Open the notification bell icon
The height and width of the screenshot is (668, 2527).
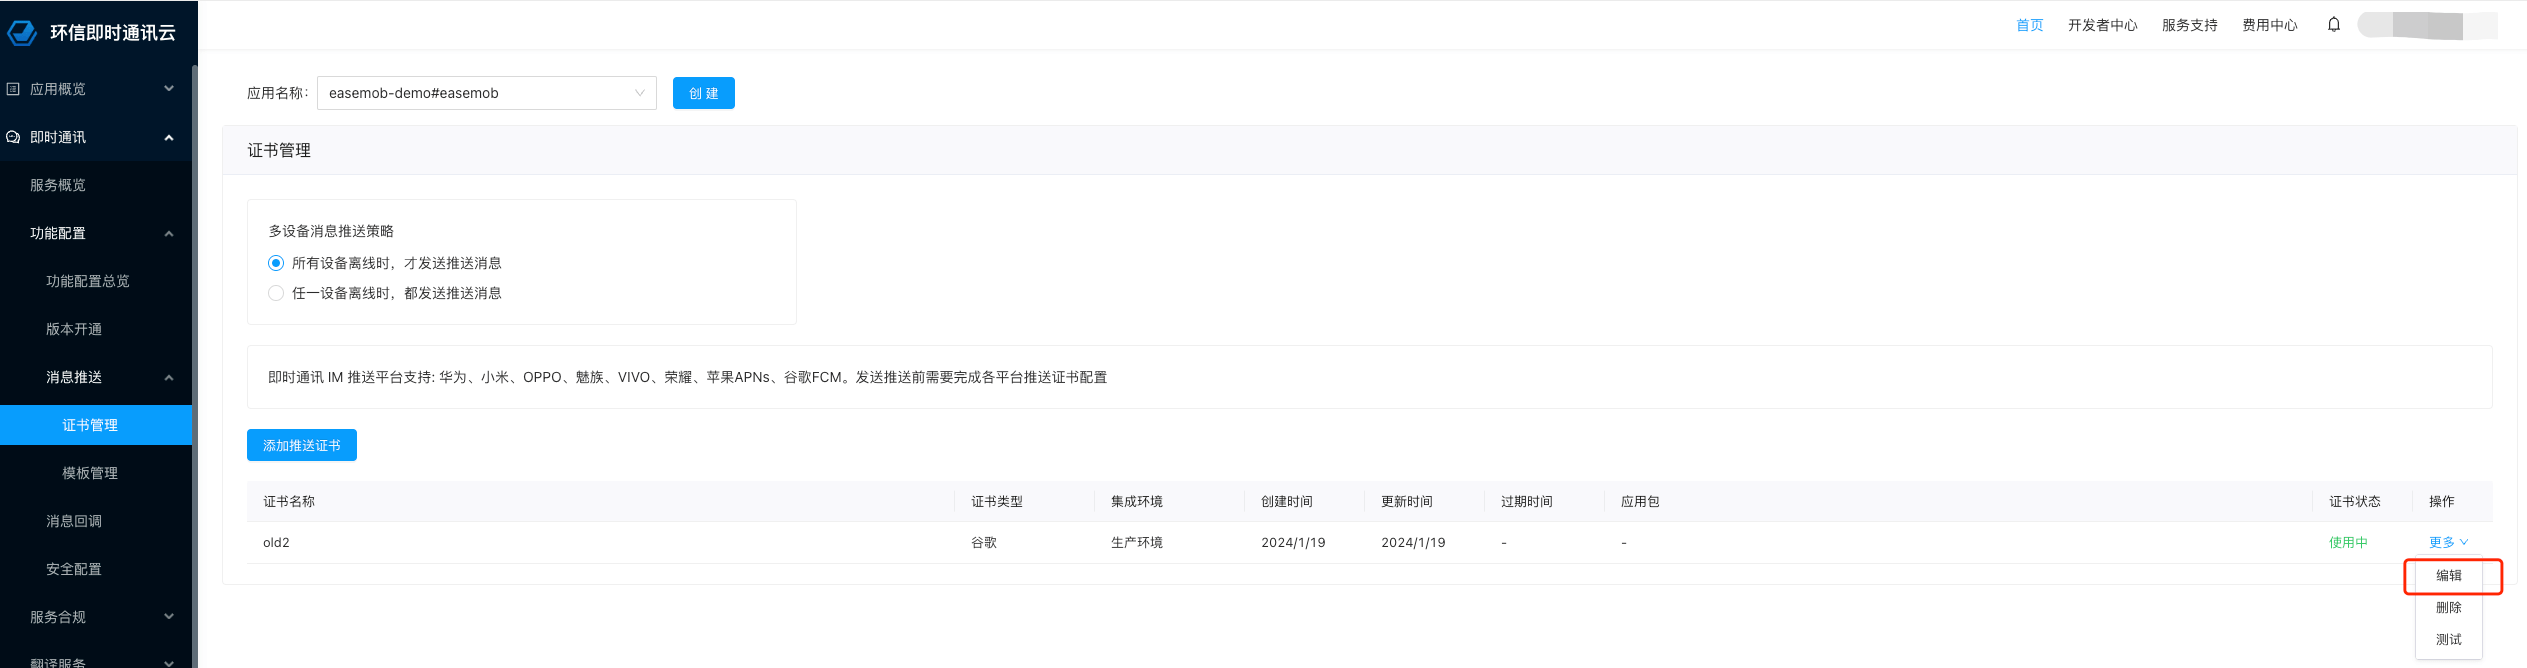[x=2333, y=25]
